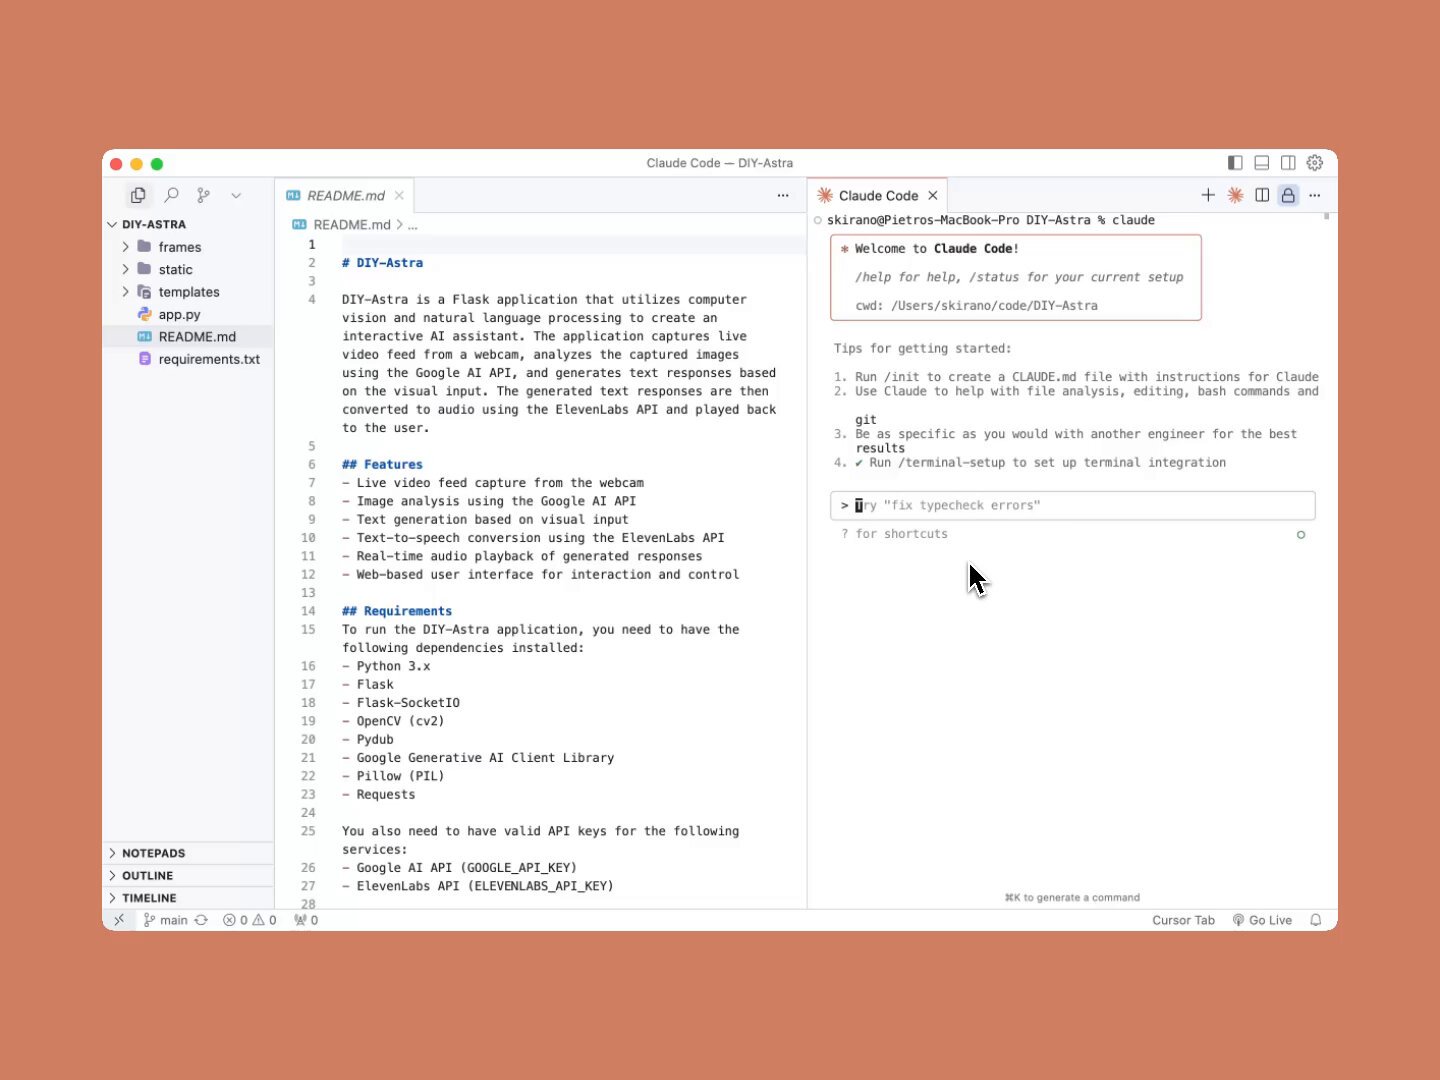This screenshot has height=1080, width=1440.
Task: Toggle bottom panel layout icon
Action: pyautogui.click(x=1262, y=163)
